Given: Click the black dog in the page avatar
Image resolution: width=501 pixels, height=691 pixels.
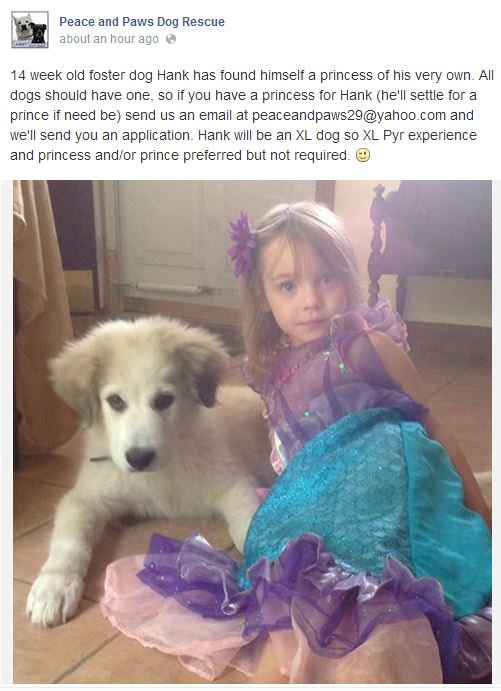Looking at the screenshot, I should point(39,33).
